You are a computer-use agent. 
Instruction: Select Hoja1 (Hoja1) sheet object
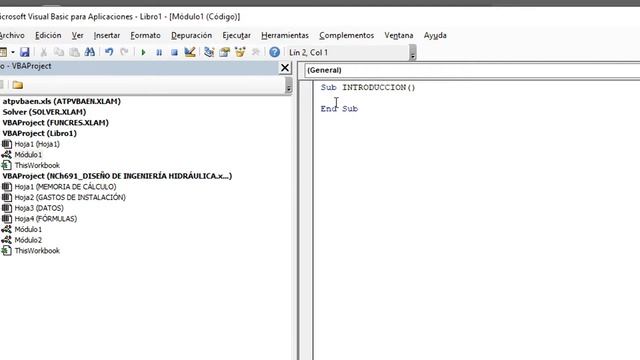(37, 144)
